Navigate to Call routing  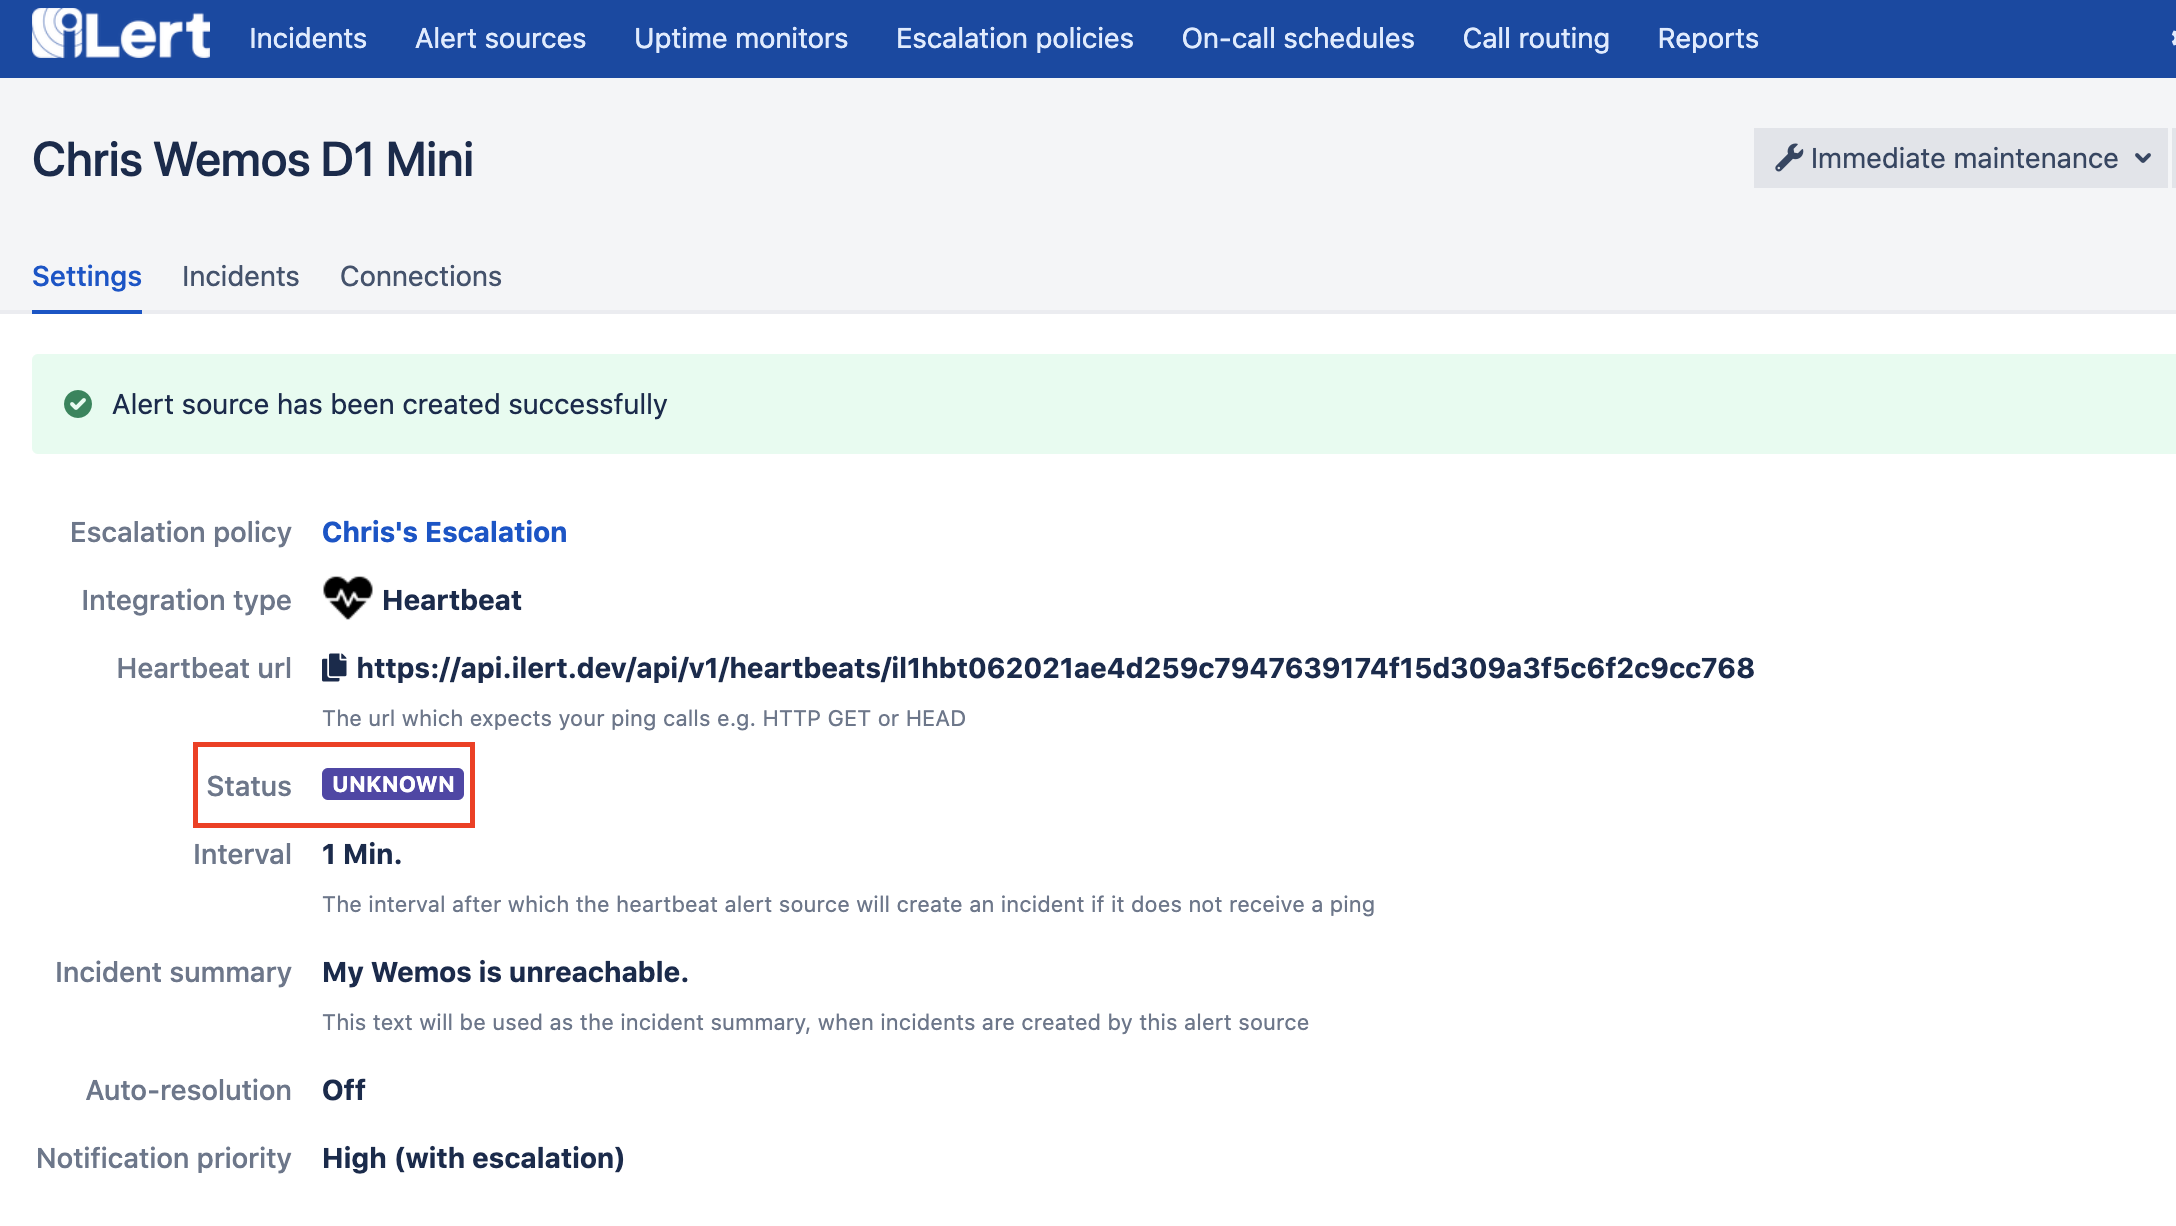1536,38
